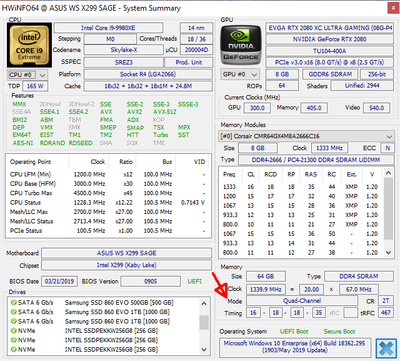This screenshot has width=400, height=361.
Task: Click the µCU 200004D field
Action: 196,50
